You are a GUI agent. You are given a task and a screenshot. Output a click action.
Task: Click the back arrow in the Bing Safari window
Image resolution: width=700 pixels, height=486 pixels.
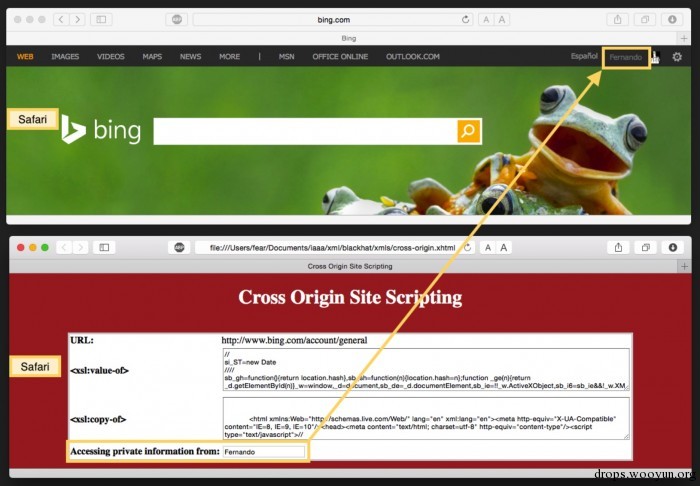(61, 19)
